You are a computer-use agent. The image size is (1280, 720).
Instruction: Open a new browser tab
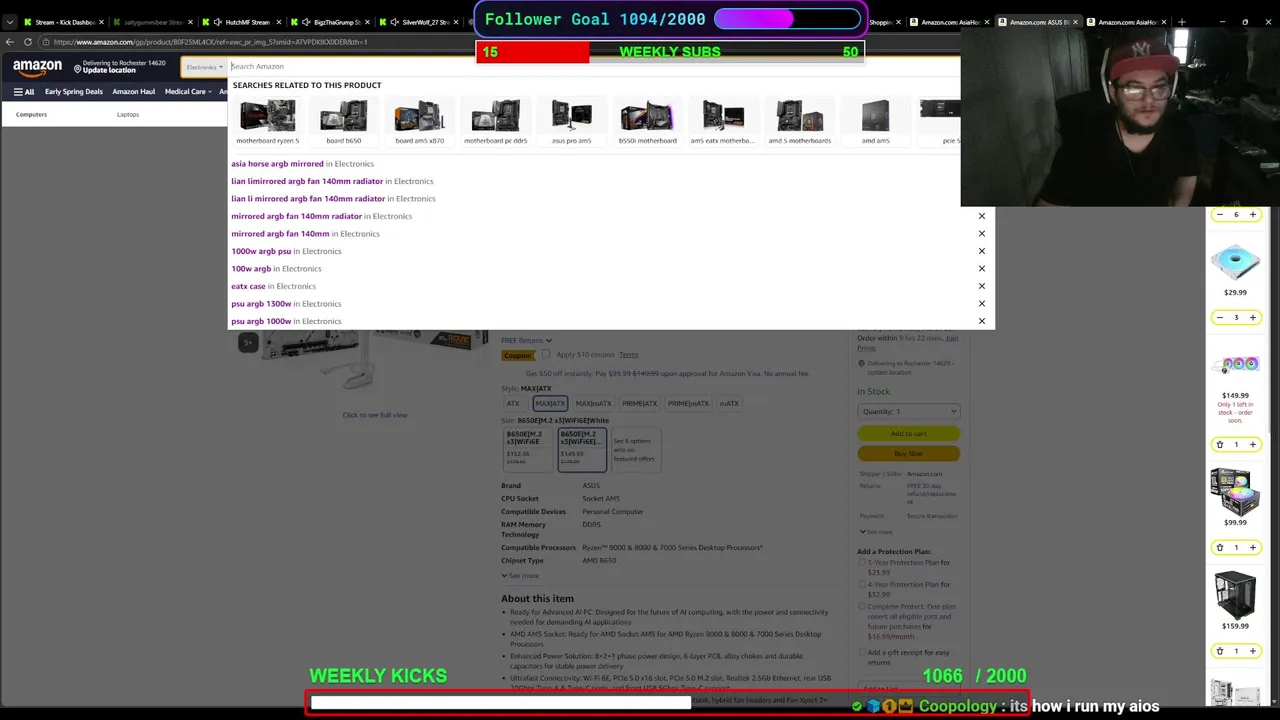1181,22
